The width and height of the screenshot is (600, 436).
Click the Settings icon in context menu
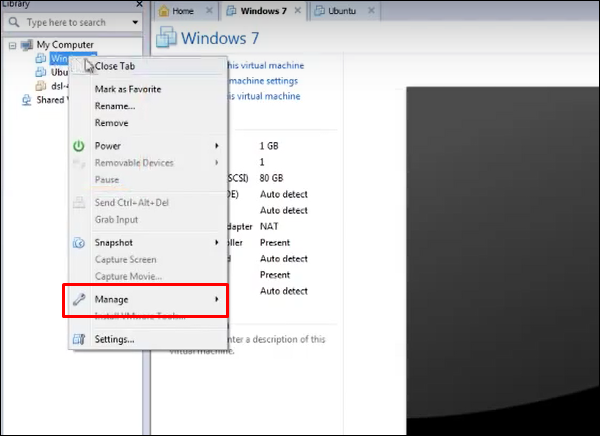point(79,339)
